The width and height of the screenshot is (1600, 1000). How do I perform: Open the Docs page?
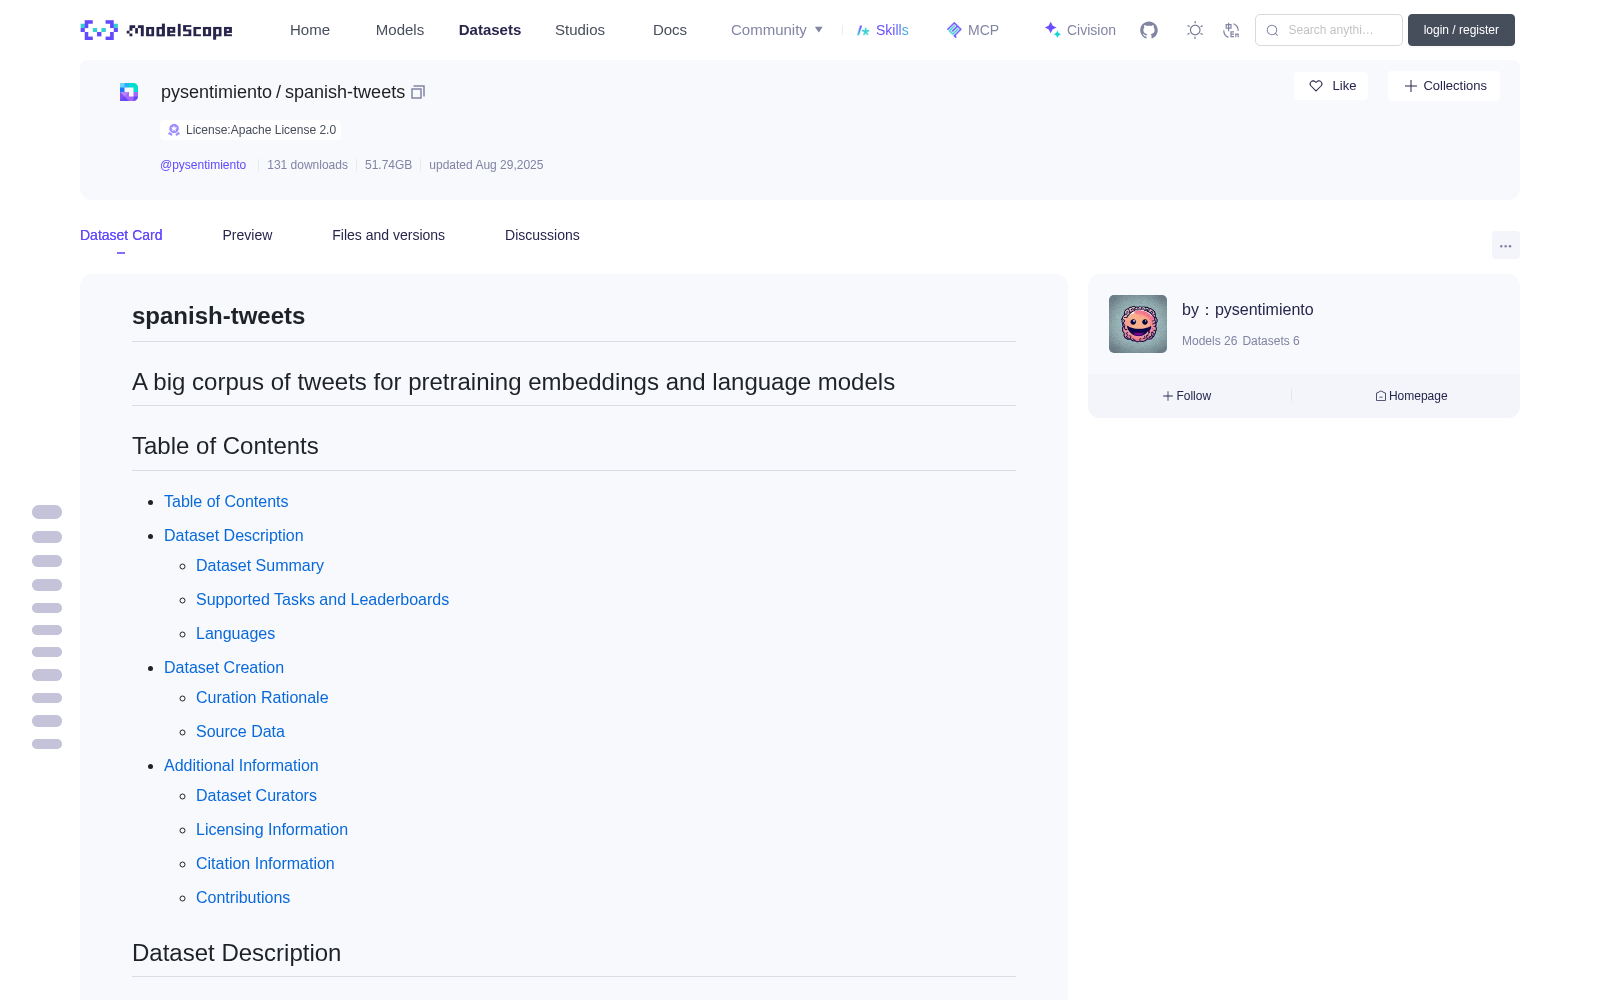click(670, 30)
